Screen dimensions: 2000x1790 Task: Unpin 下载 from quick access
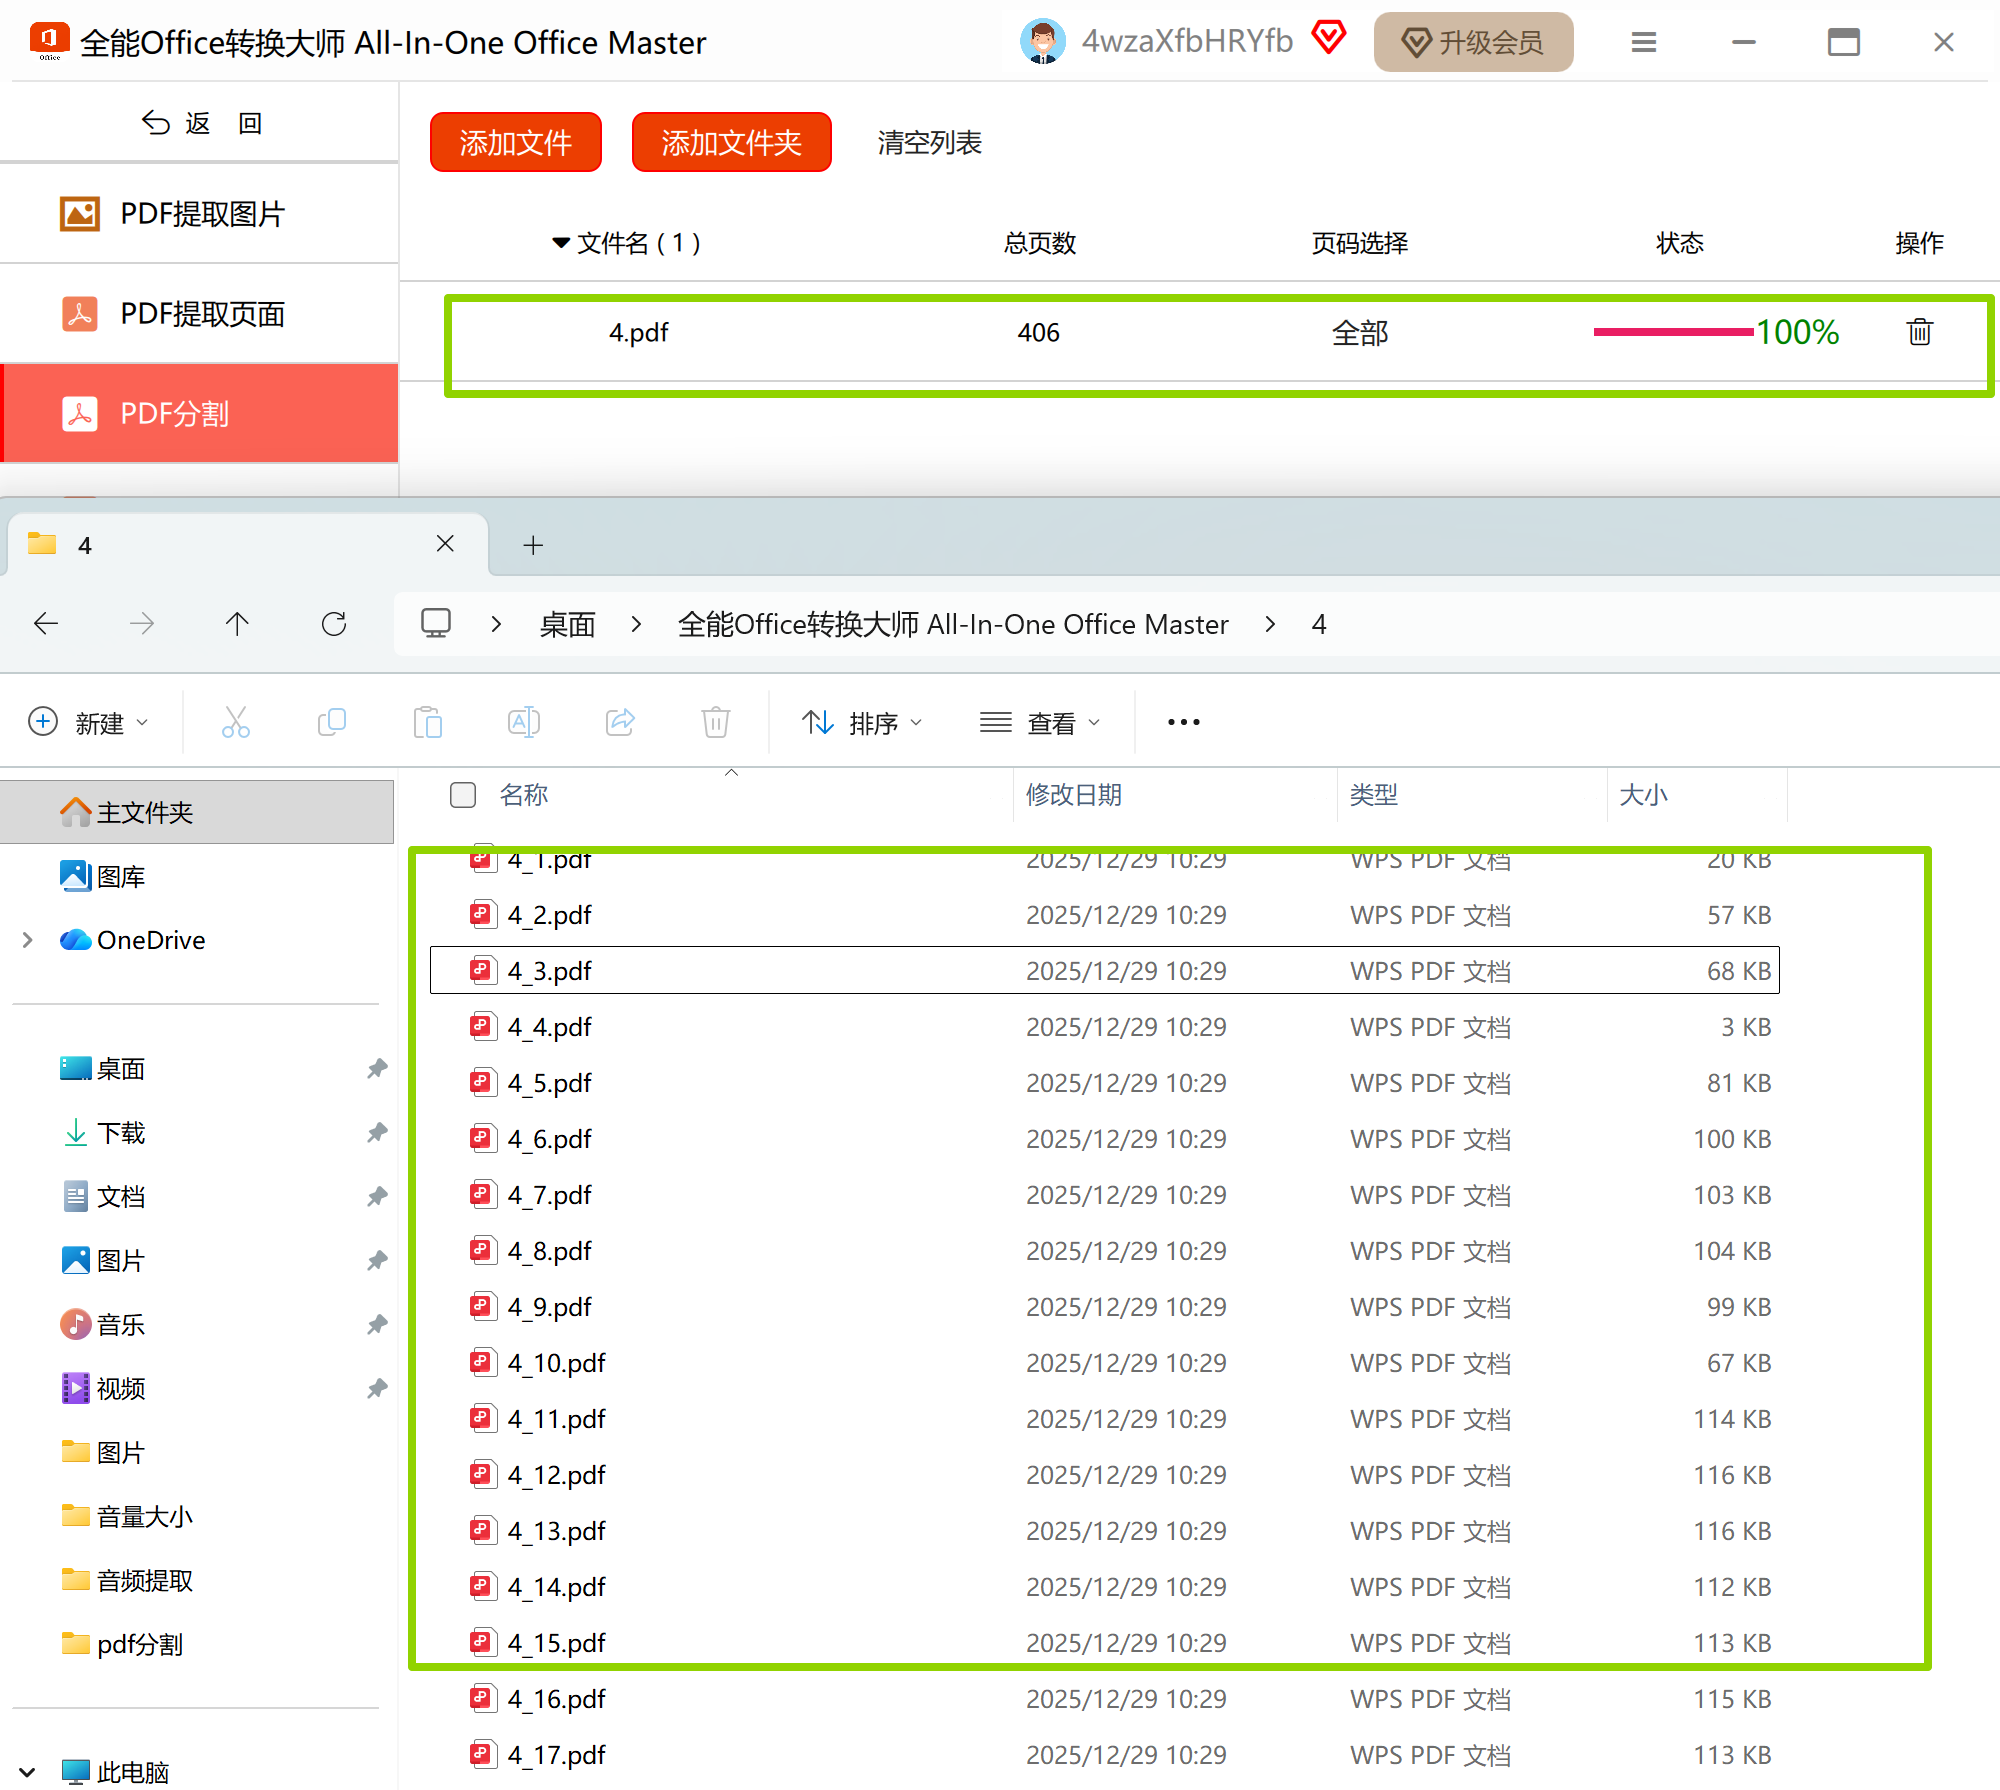[x=377, y=1132]
